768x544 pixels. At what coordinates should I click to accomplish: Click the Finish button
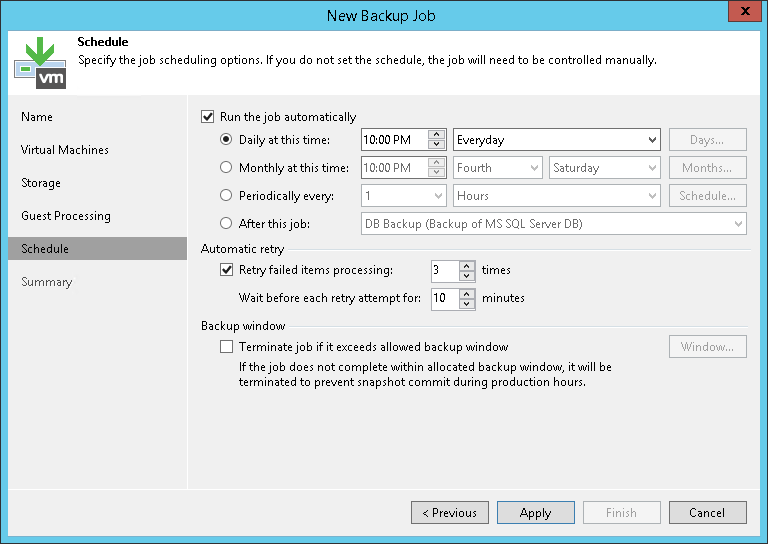(622, 512)
